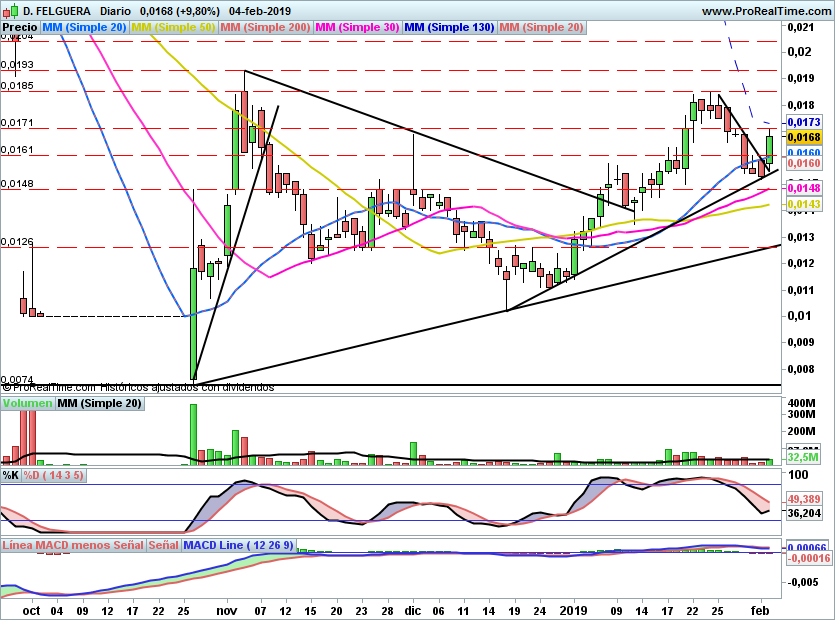Click the yellow 0,0168 current price tag
Screen dimensions: 835x620
point(804,137)
